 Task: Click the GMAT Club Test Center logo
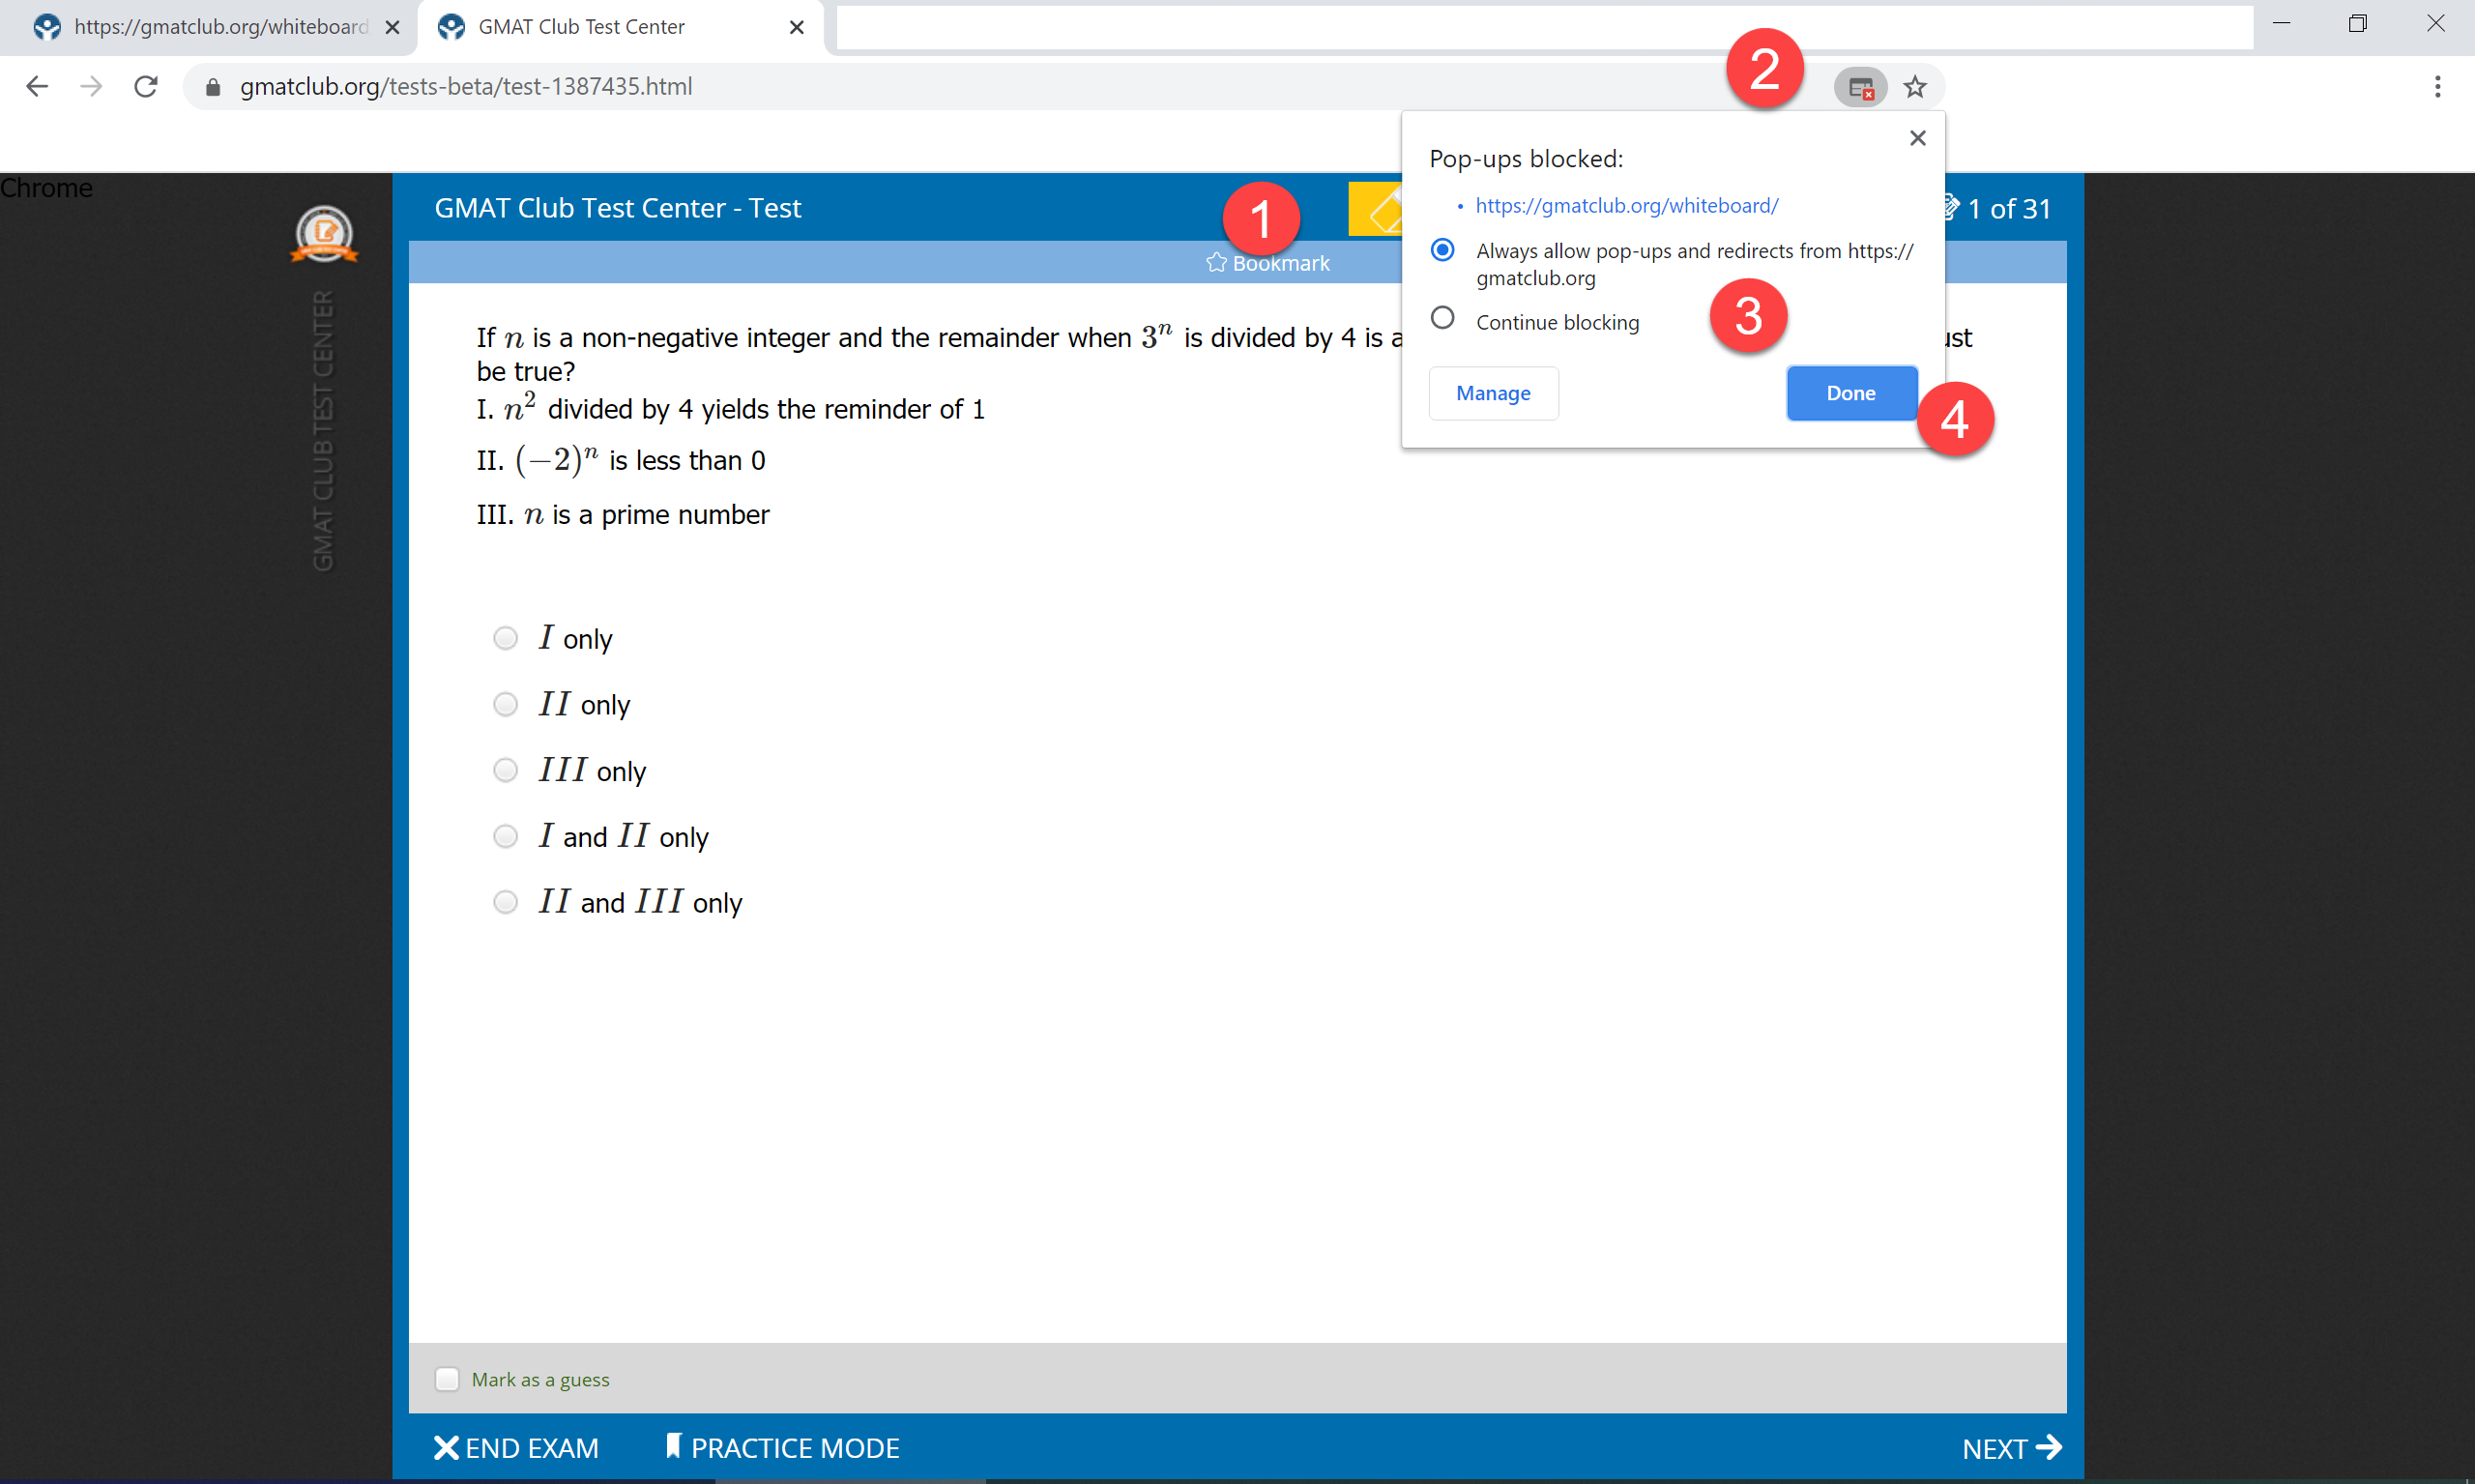pyautogui.click(x=324, y=234)
